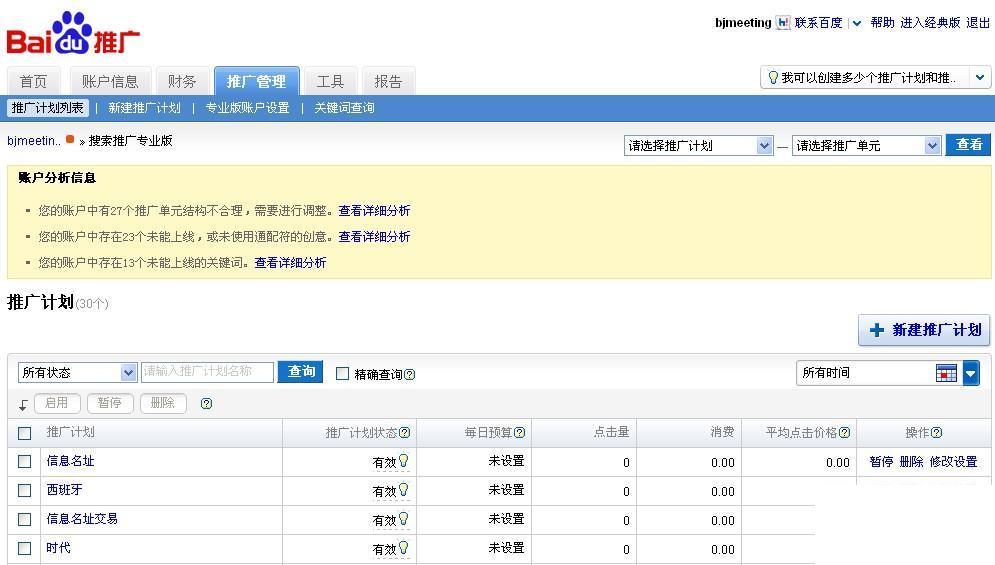Viewport: 995px width, 565px height.
Task: Open 关键词查询 in the sub menu
Action: [344, 108]
